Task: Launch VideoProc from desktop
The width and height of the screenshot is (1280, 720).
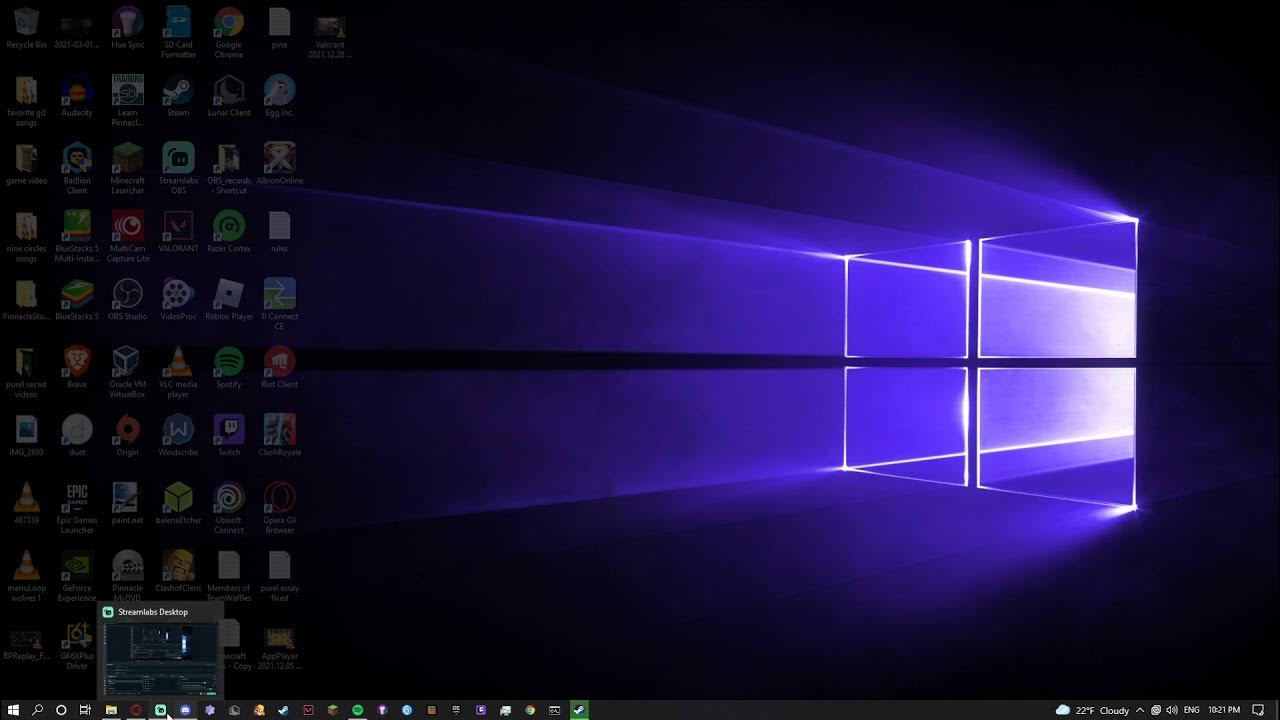Action: [178, 301]
